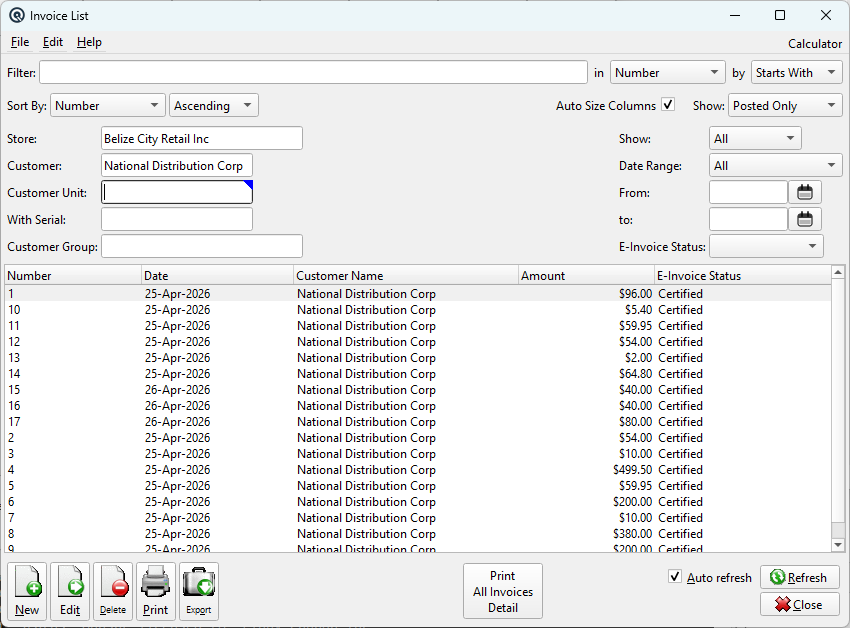Click the scrollbar down arrow of invoice list
This screenshot has width=850, height=628.
coord(838,544)
